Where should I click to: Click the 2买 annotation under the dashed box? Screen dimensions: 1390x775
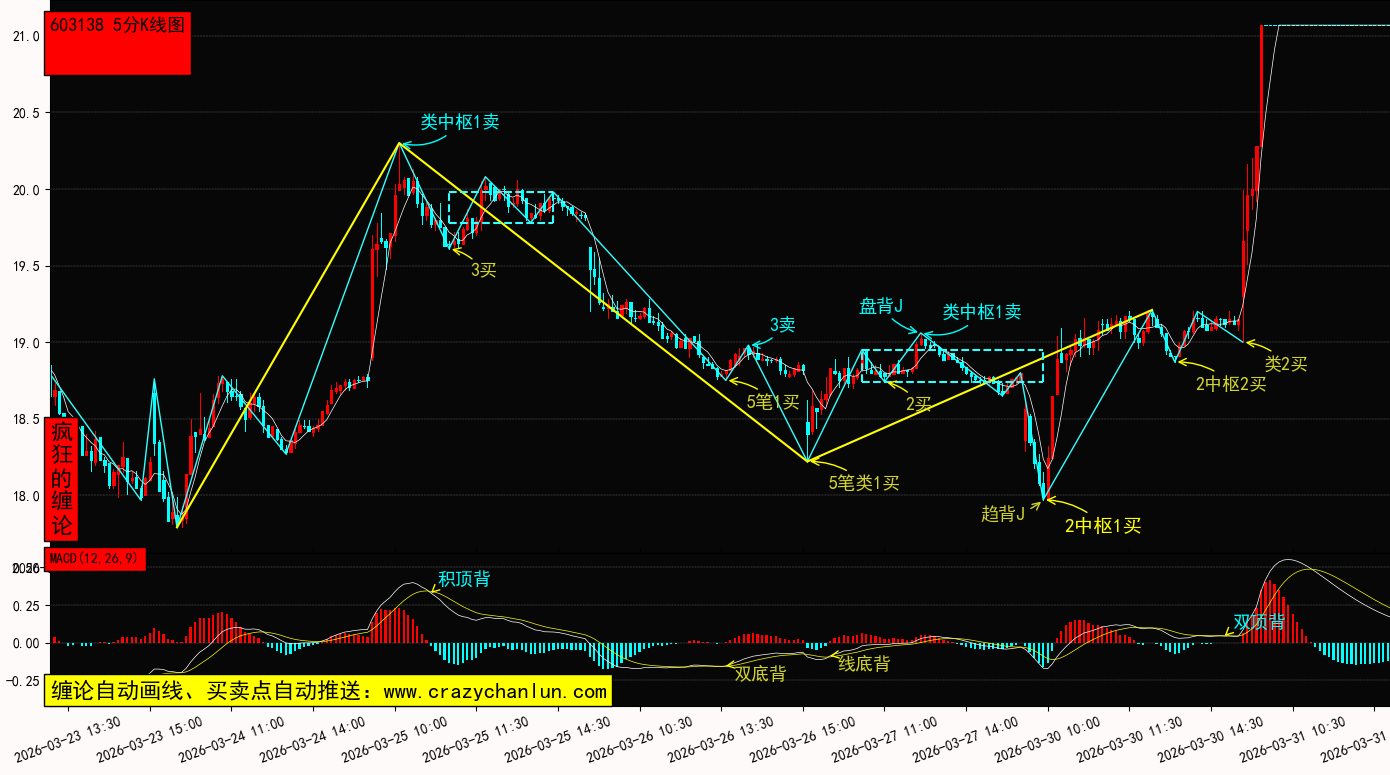click(918, 404)
